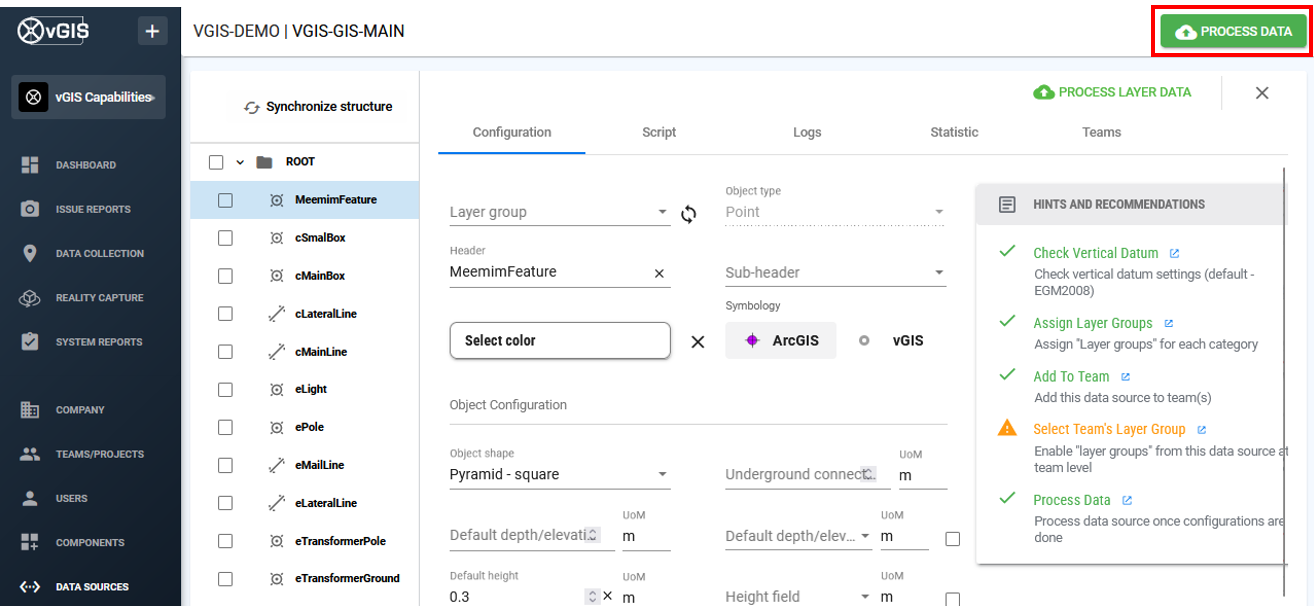
Task: Close the layer configuration panel
Action: point(1262,93)
